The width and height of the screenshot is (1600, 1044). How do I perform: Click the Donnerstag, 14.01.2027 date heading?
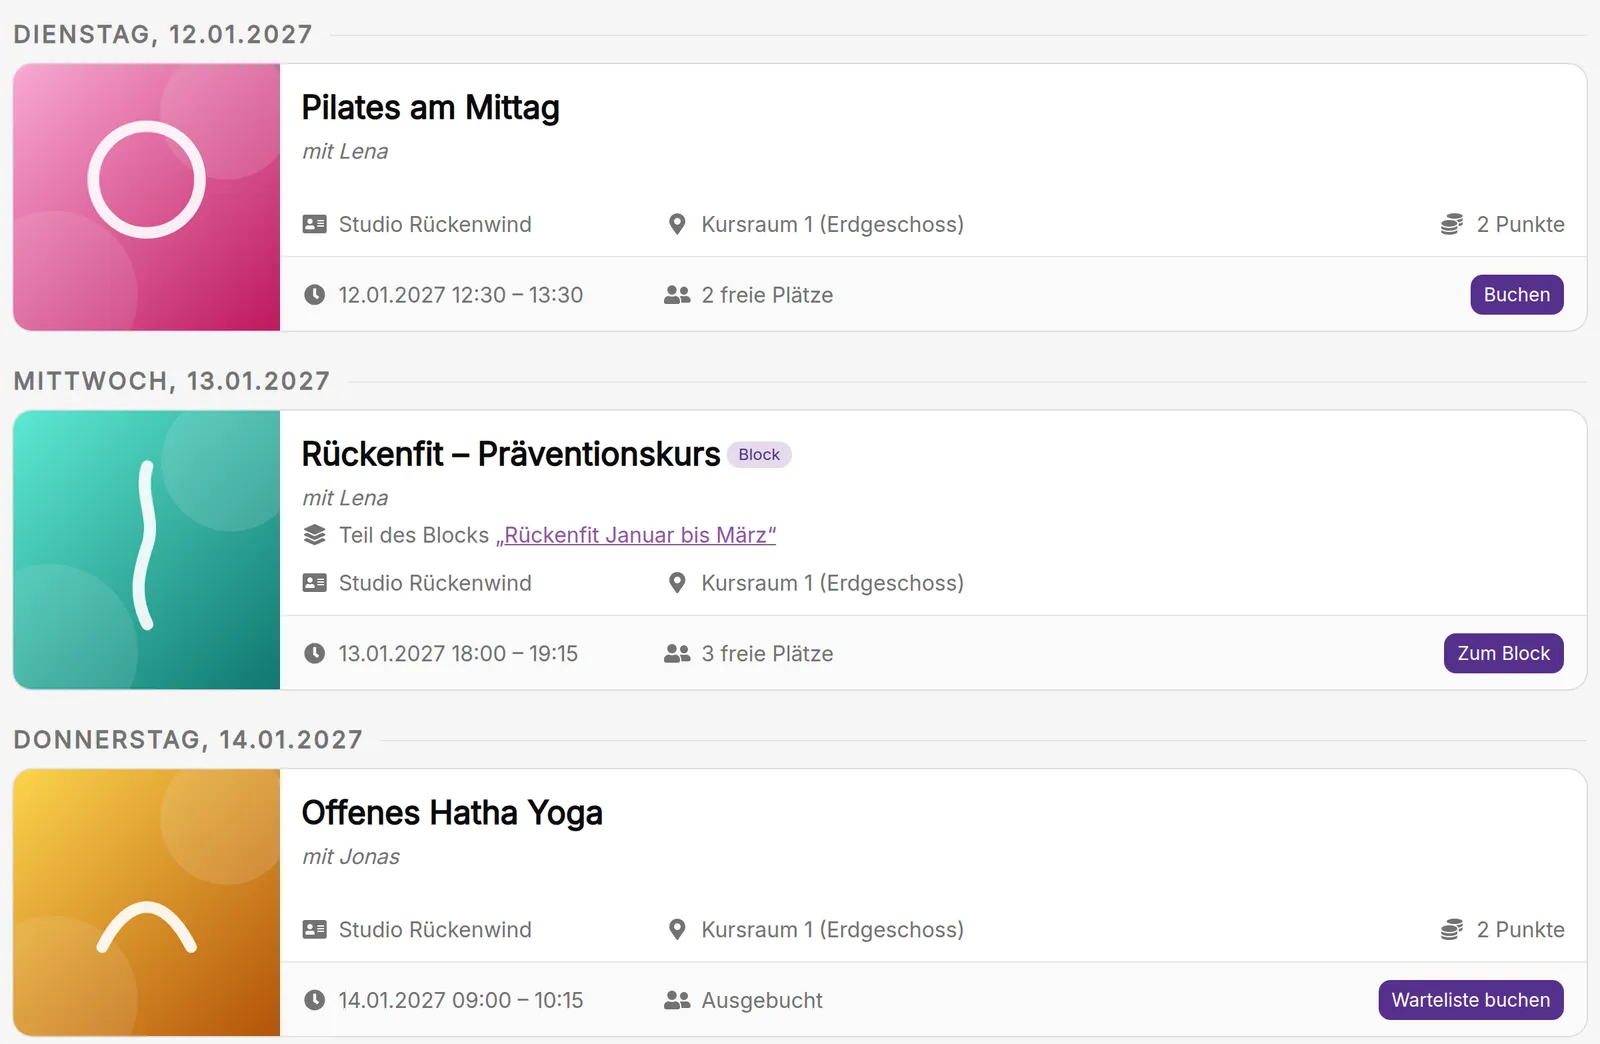[188, 739]
